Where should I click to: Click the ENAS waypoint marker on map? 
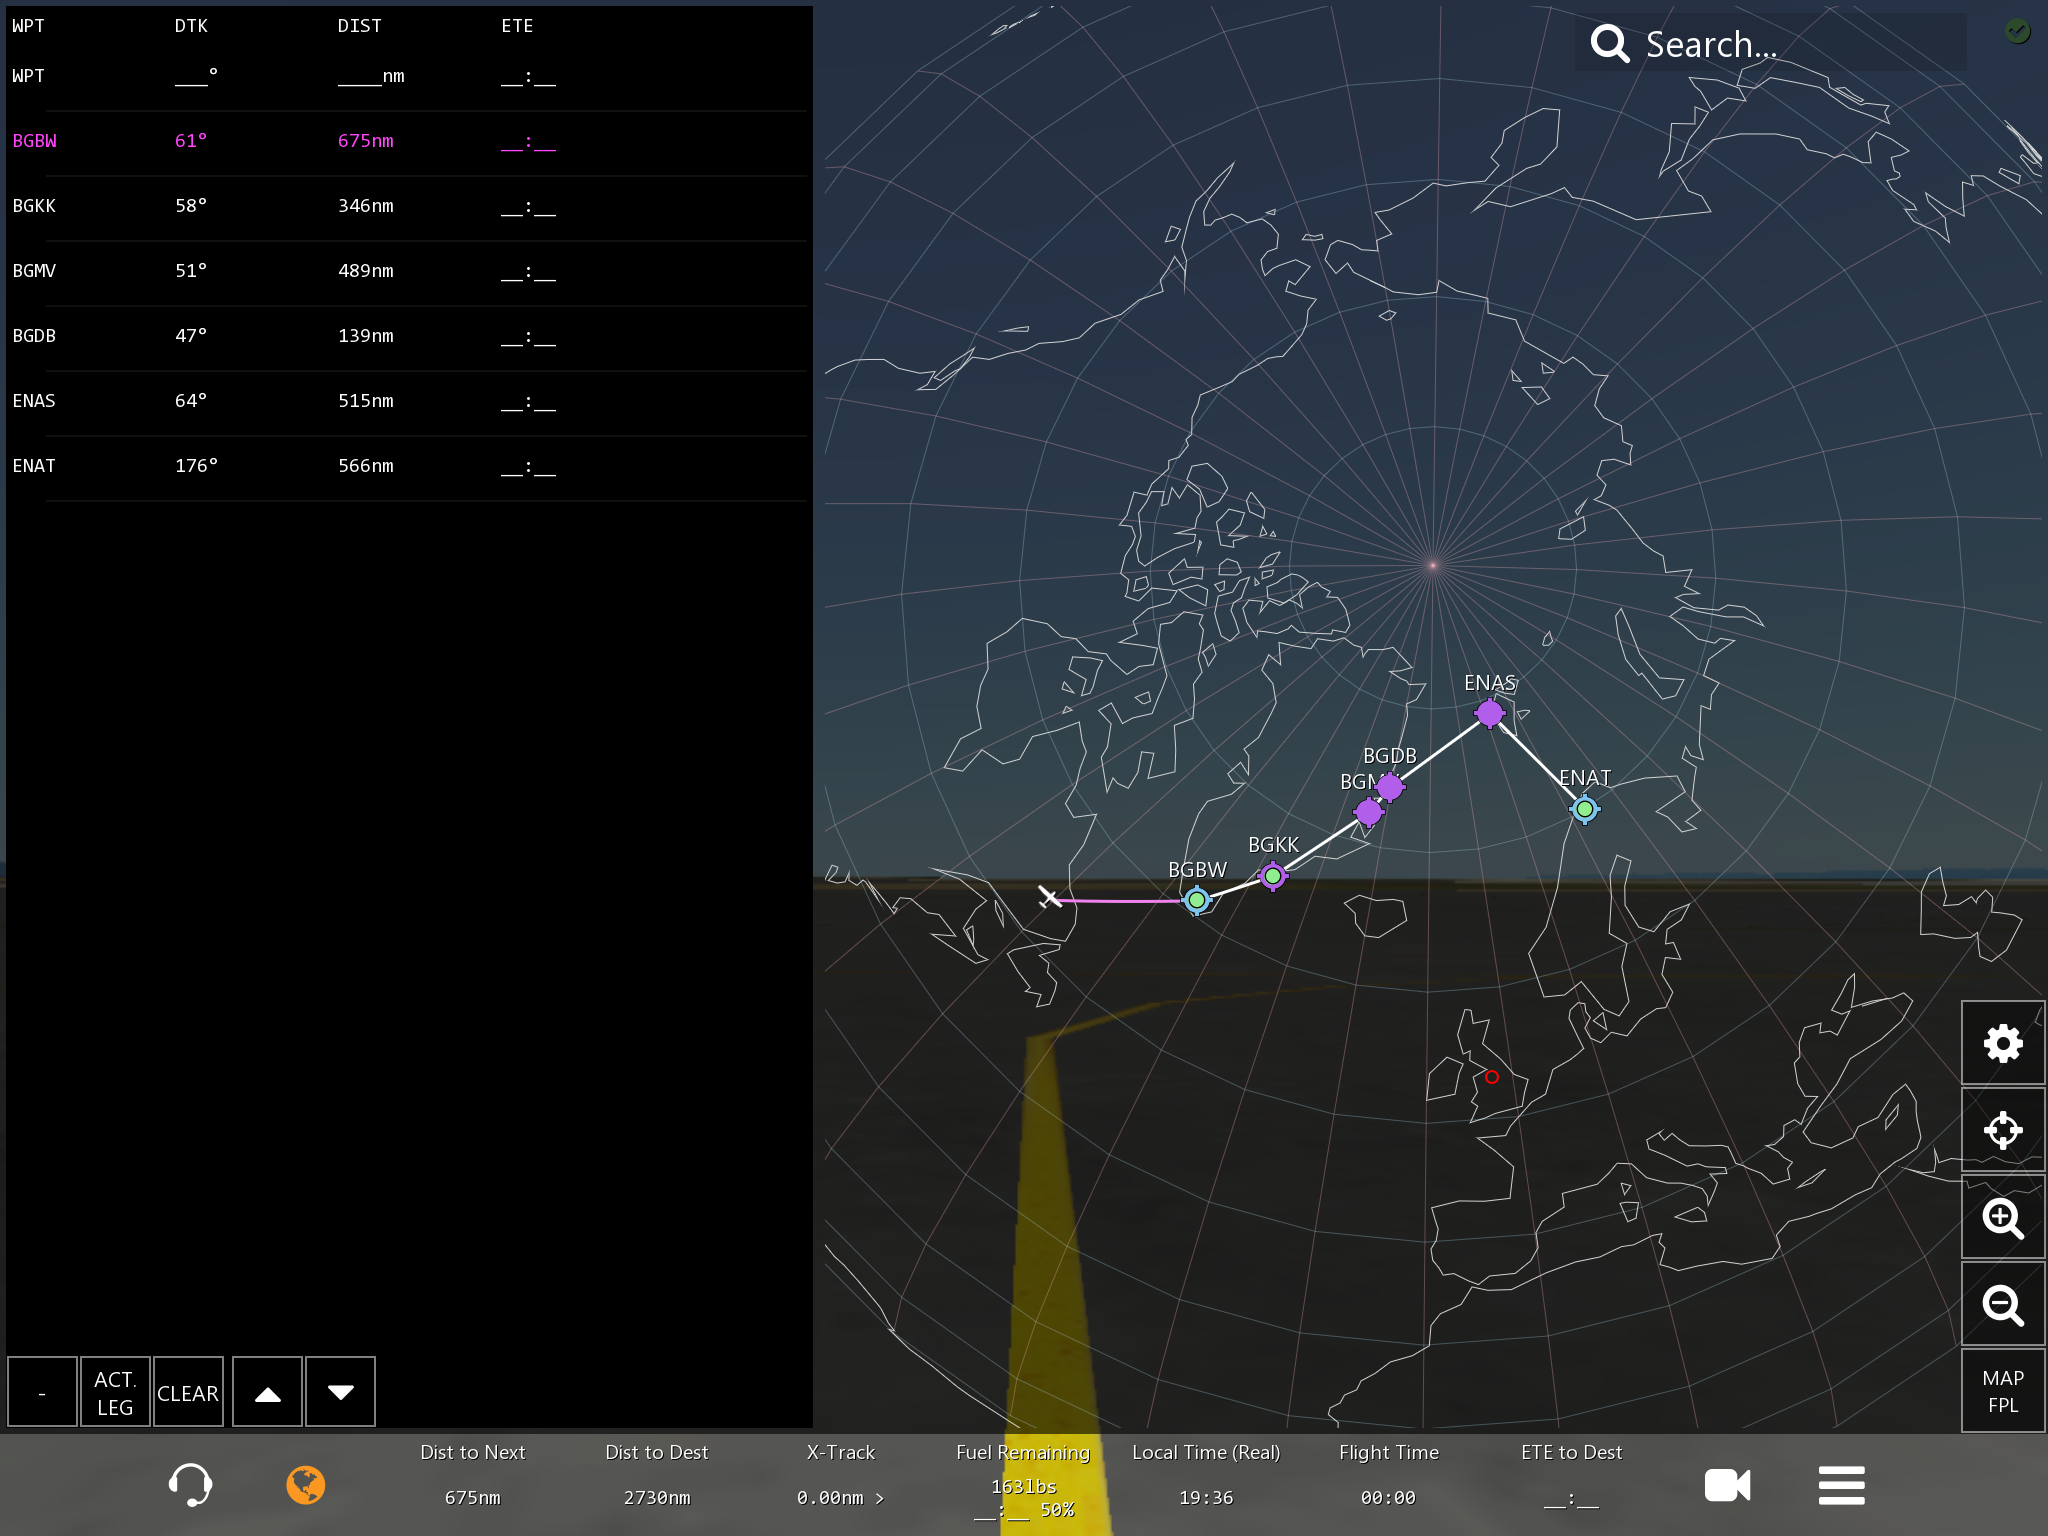click(1489, 713)
